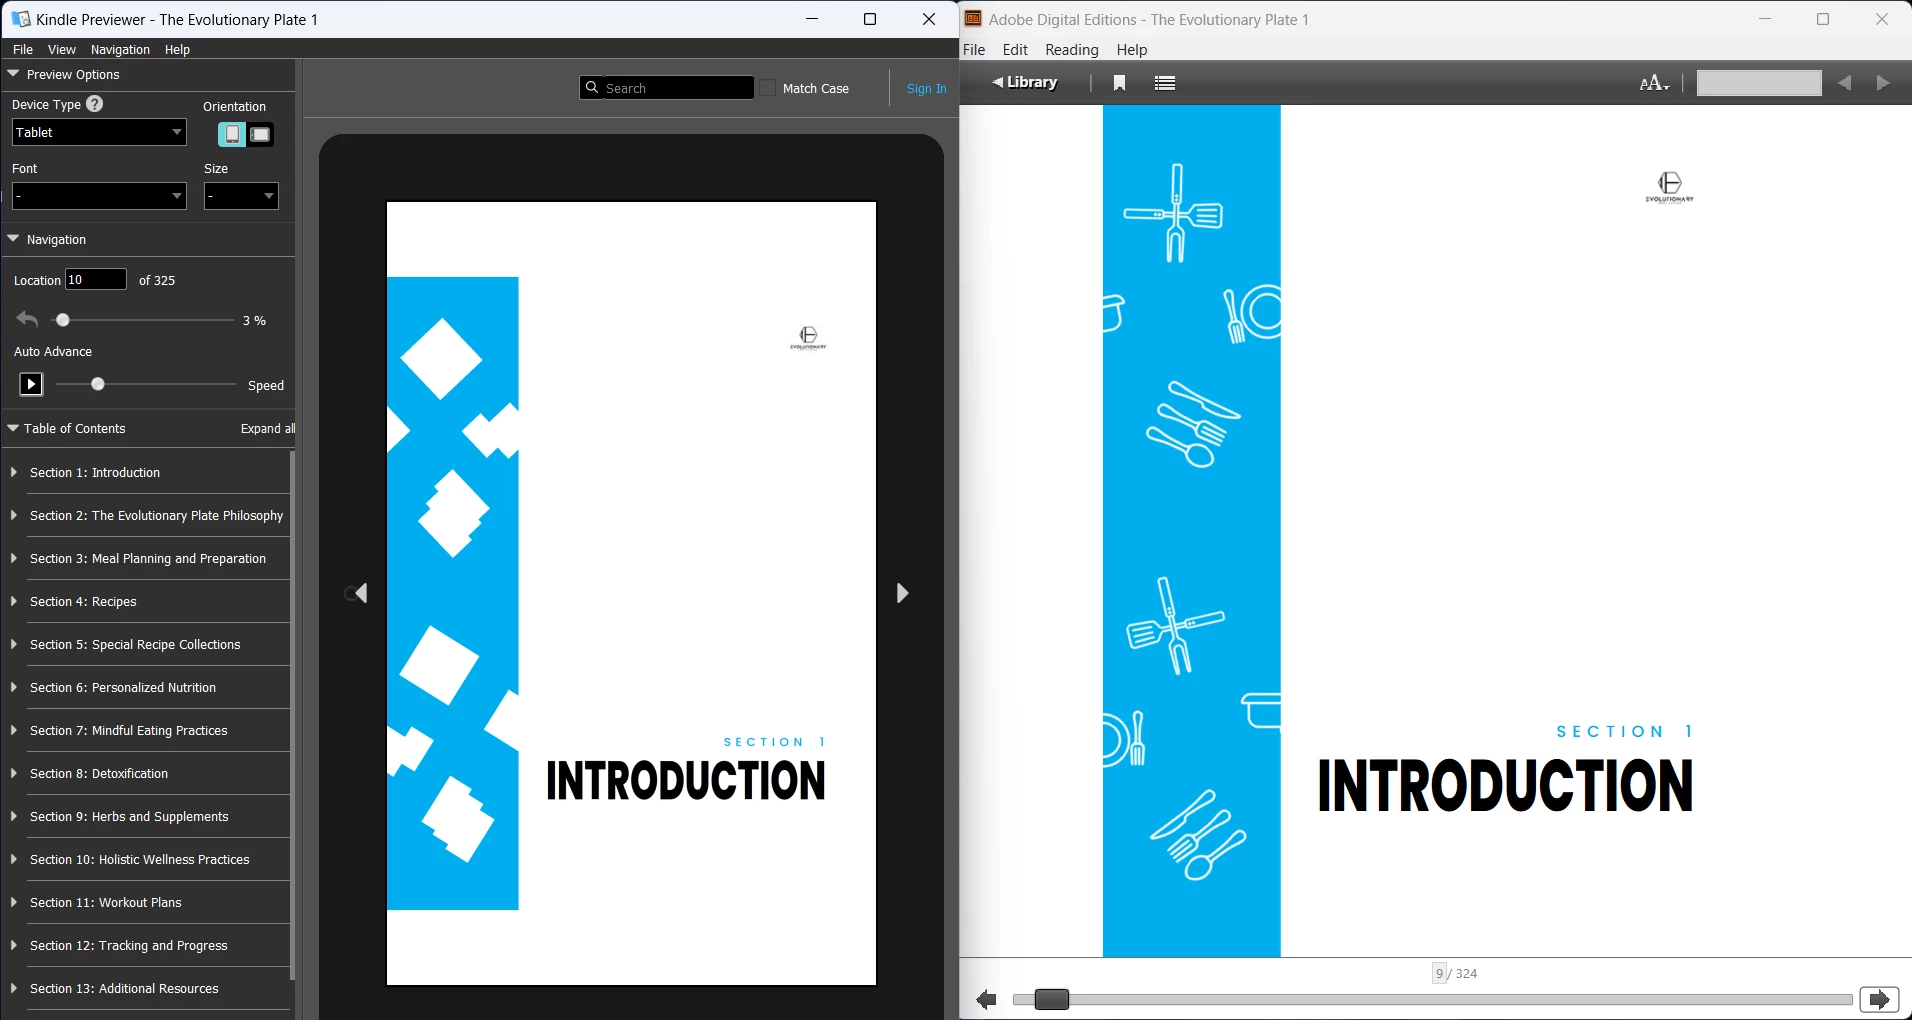
Task: Select Section 5: Special Recipe Collections
Action: 135,644
